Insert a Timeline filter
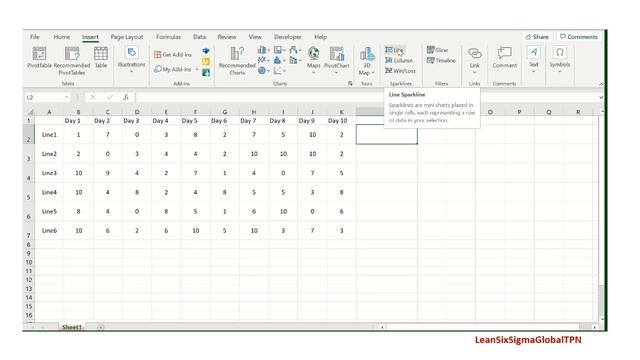This screenshot has height=360, width=640. click(x=441, y=60)
